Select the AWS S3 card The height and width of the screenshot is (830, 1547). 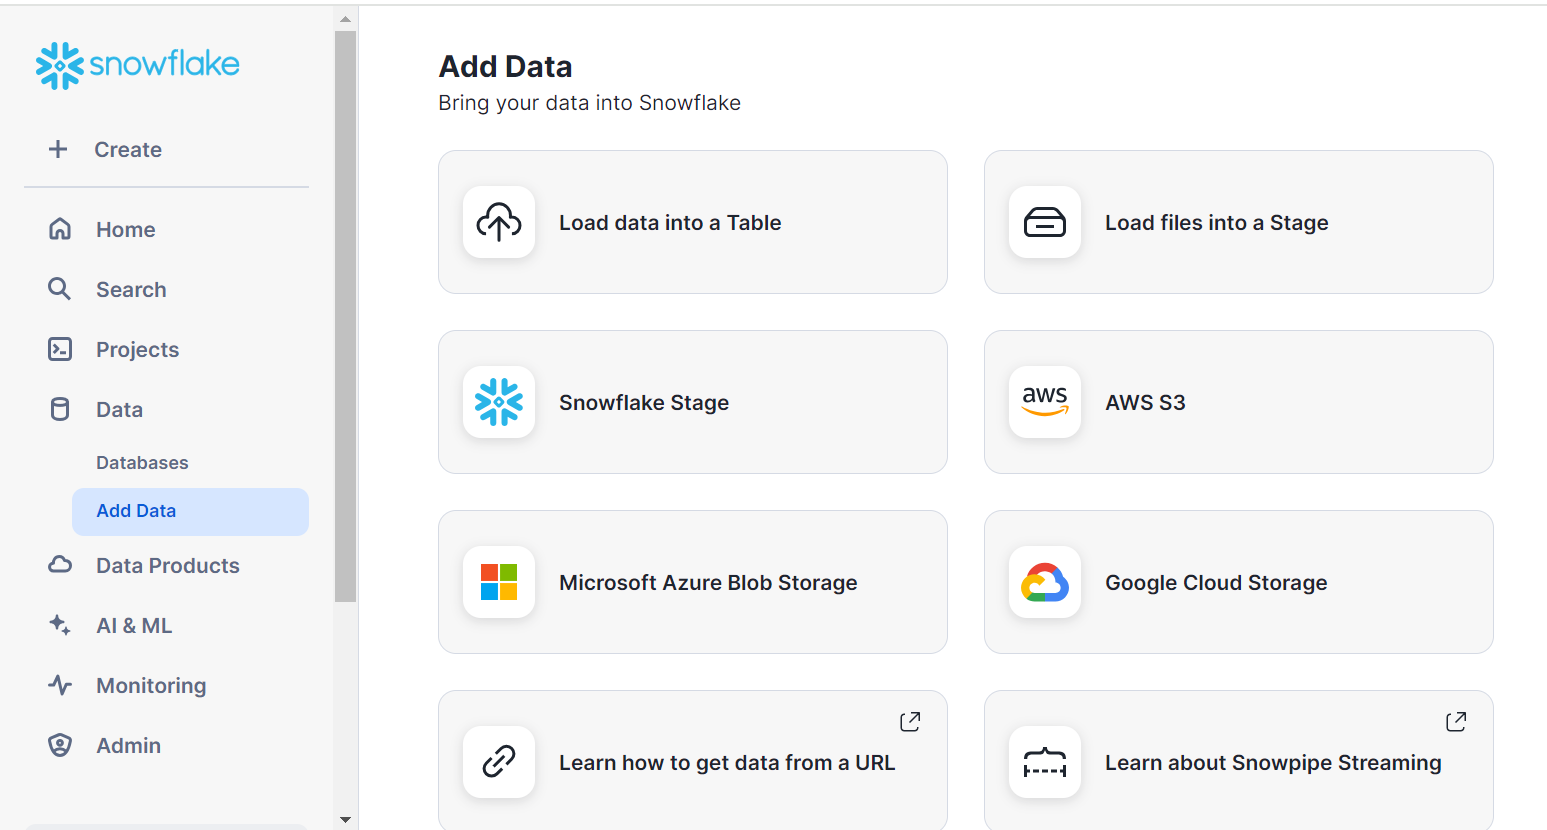[1239, 402]
